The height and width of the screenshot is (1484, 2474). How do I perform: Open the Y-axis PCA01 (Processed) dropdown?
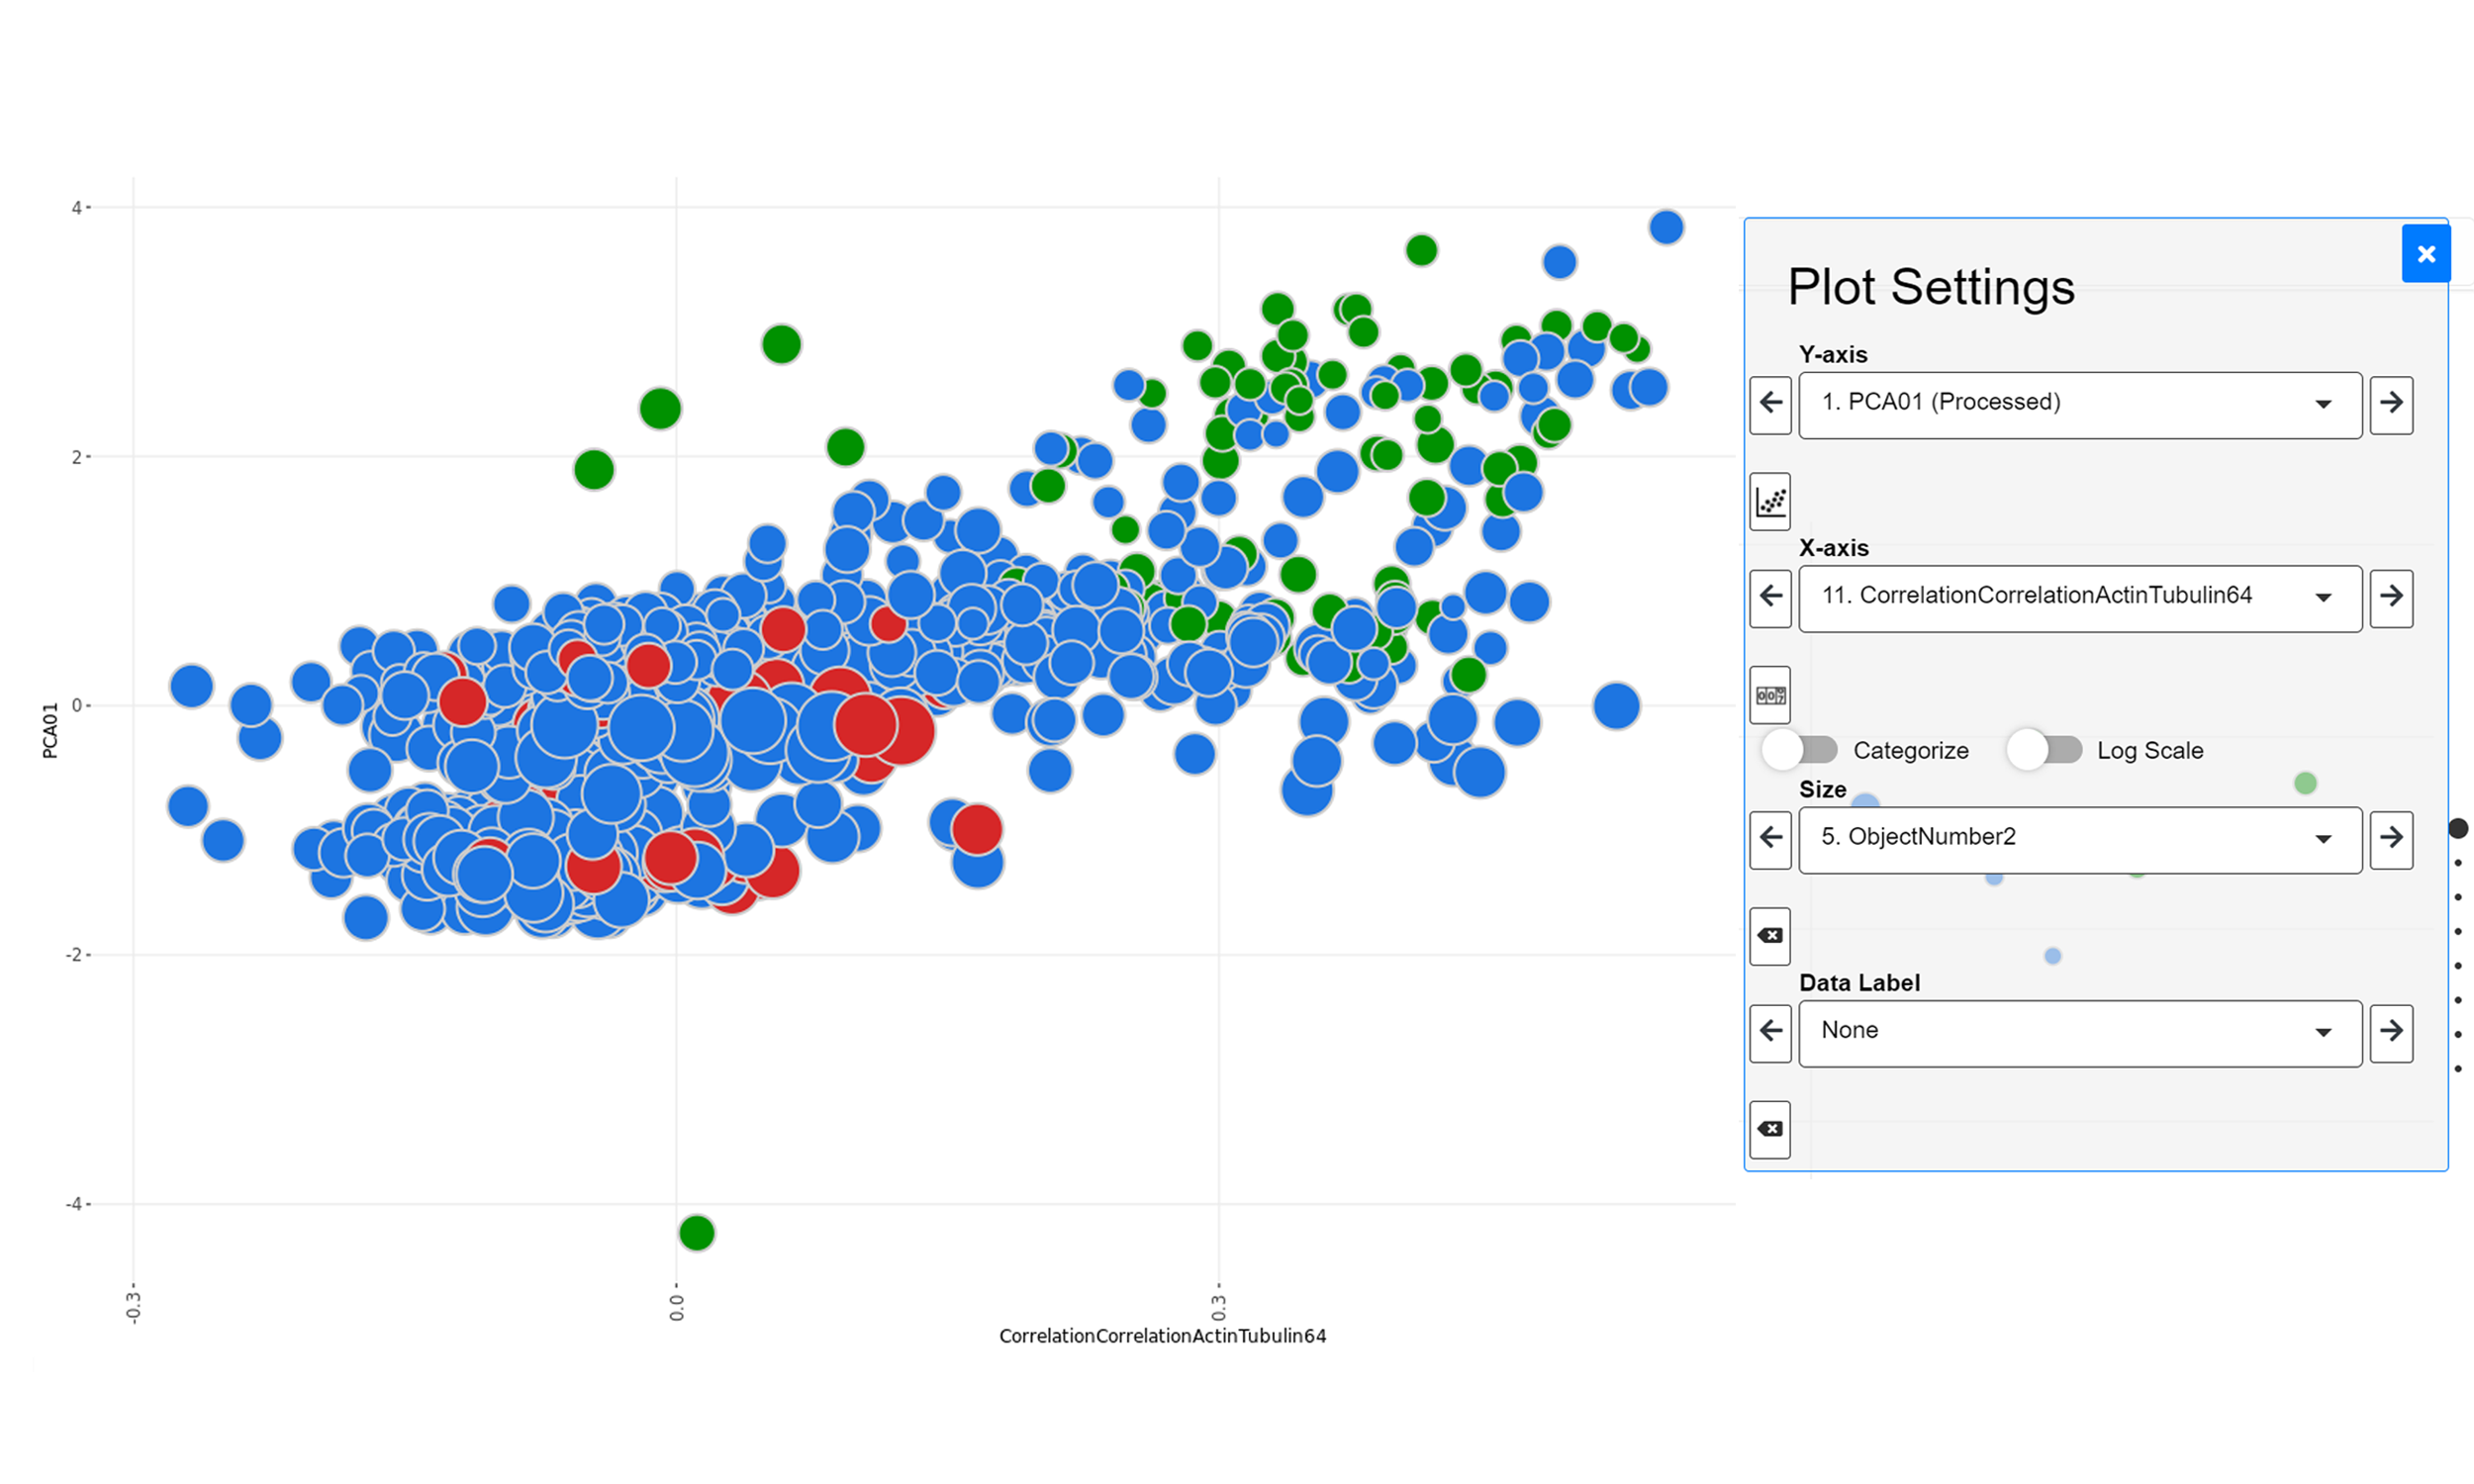(x=2079, y=404)
